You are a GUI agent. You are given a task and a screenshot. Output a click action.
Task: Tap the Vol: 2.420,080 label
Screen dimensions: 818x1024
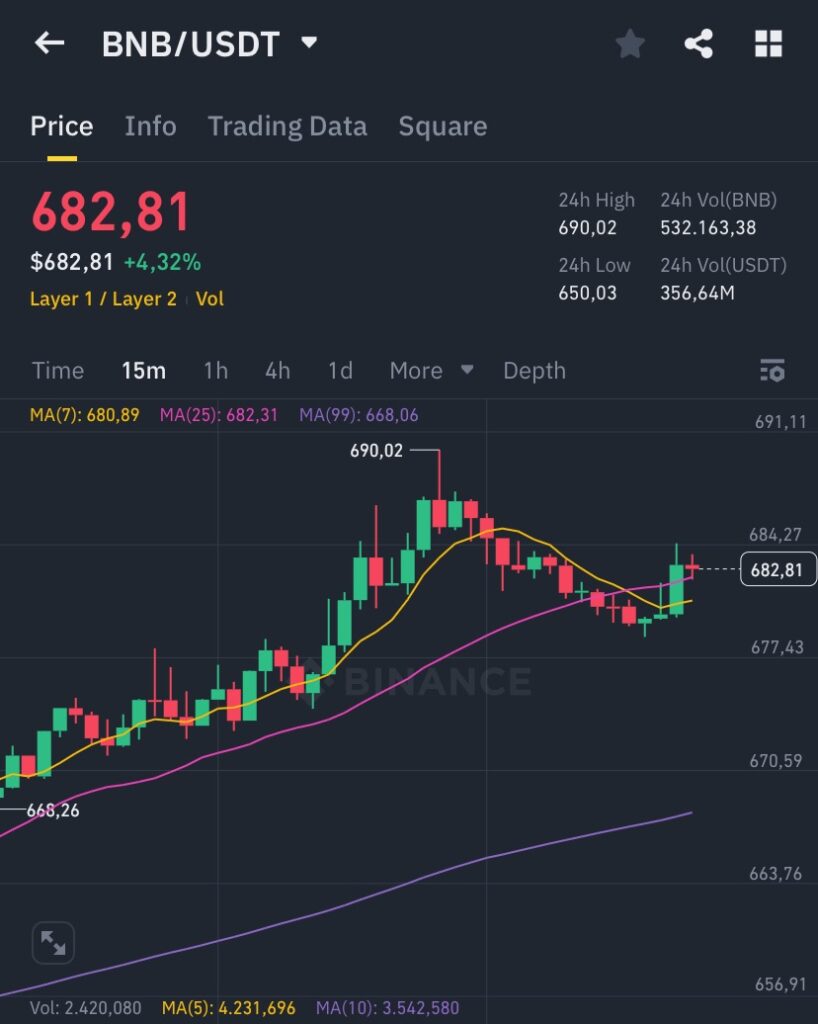pos(86,1008)
